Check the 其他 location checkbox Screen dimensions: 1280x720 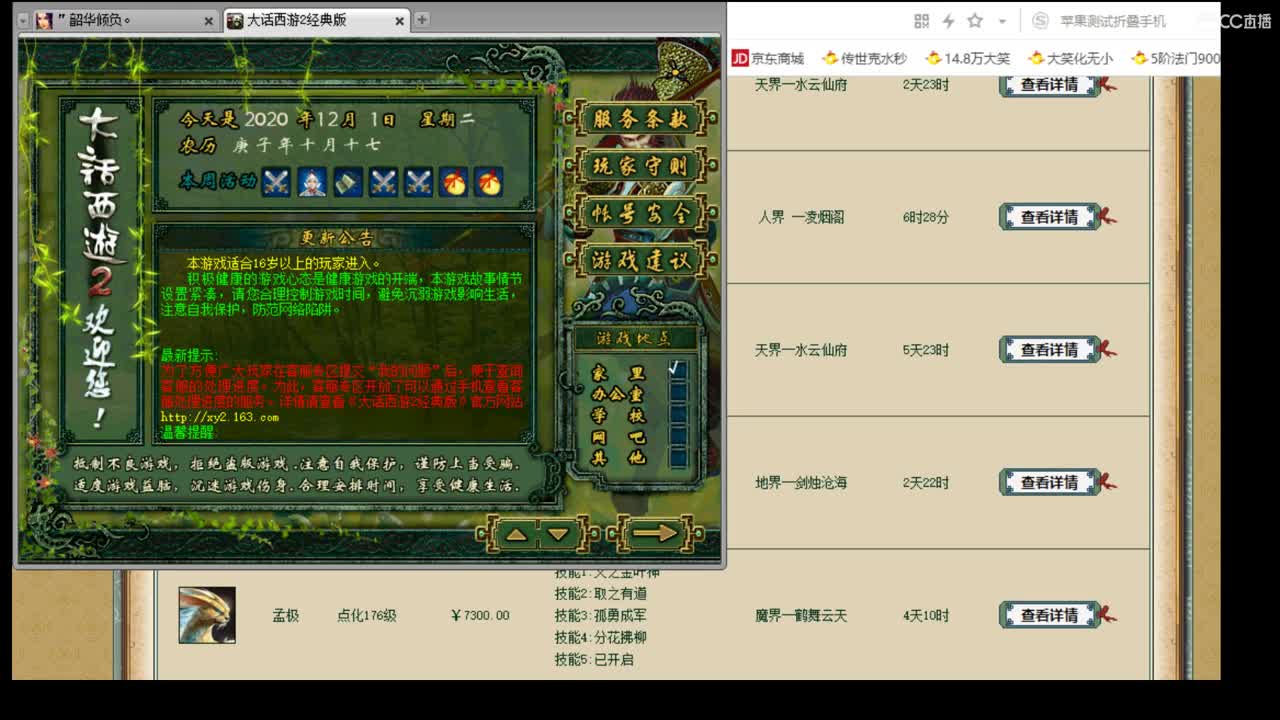tap(678, 458)
